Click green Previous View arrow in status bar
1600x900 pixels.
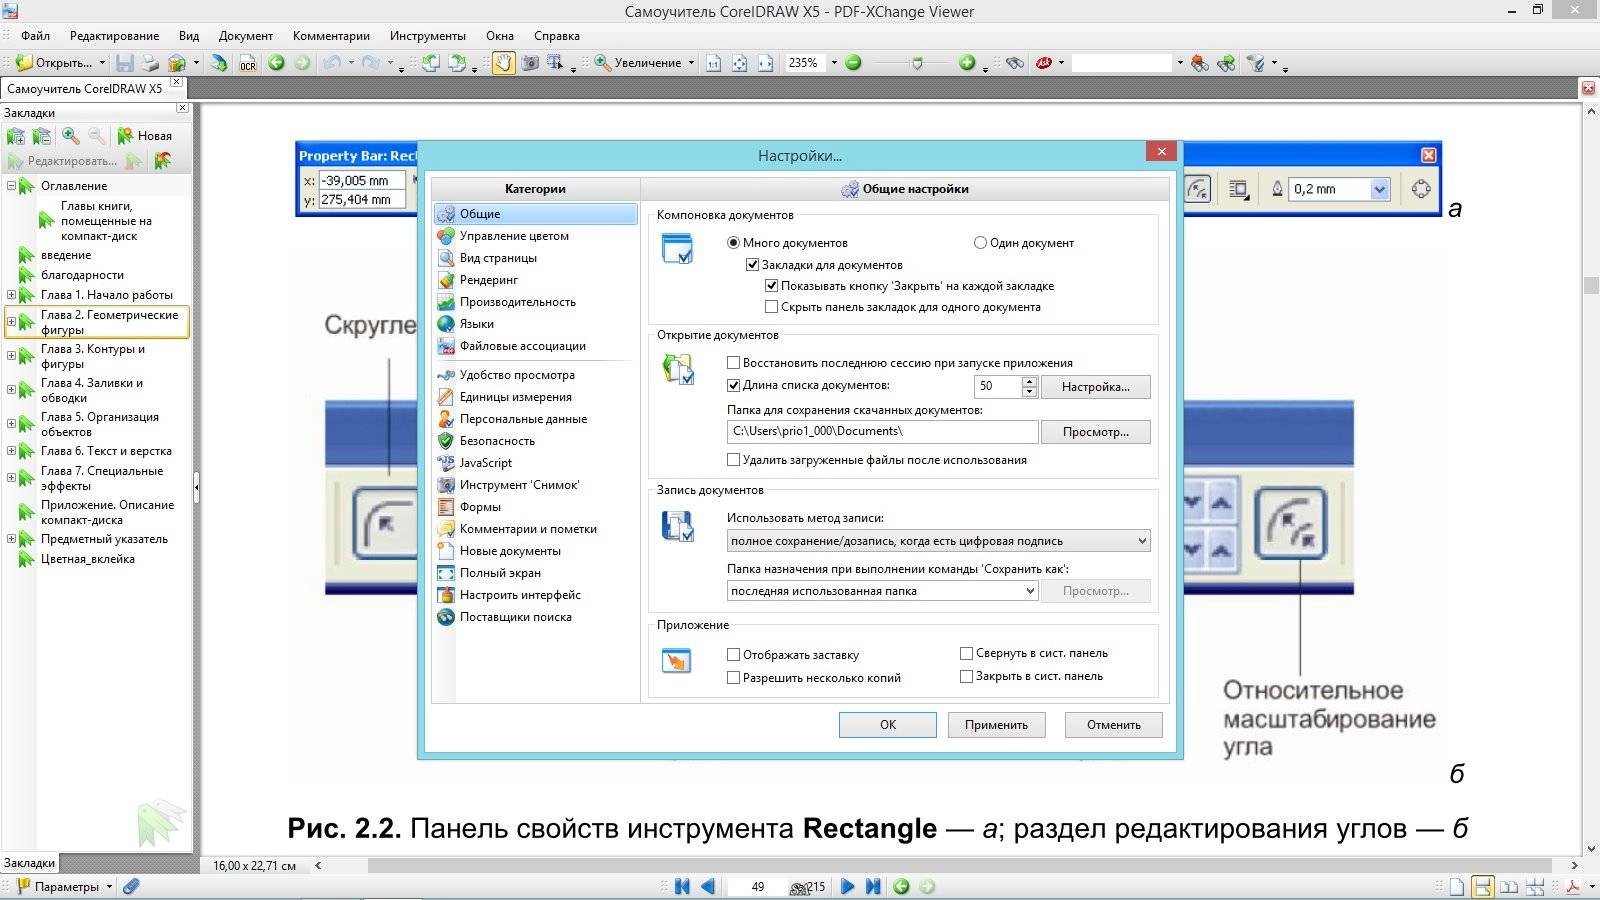[901, 886]
